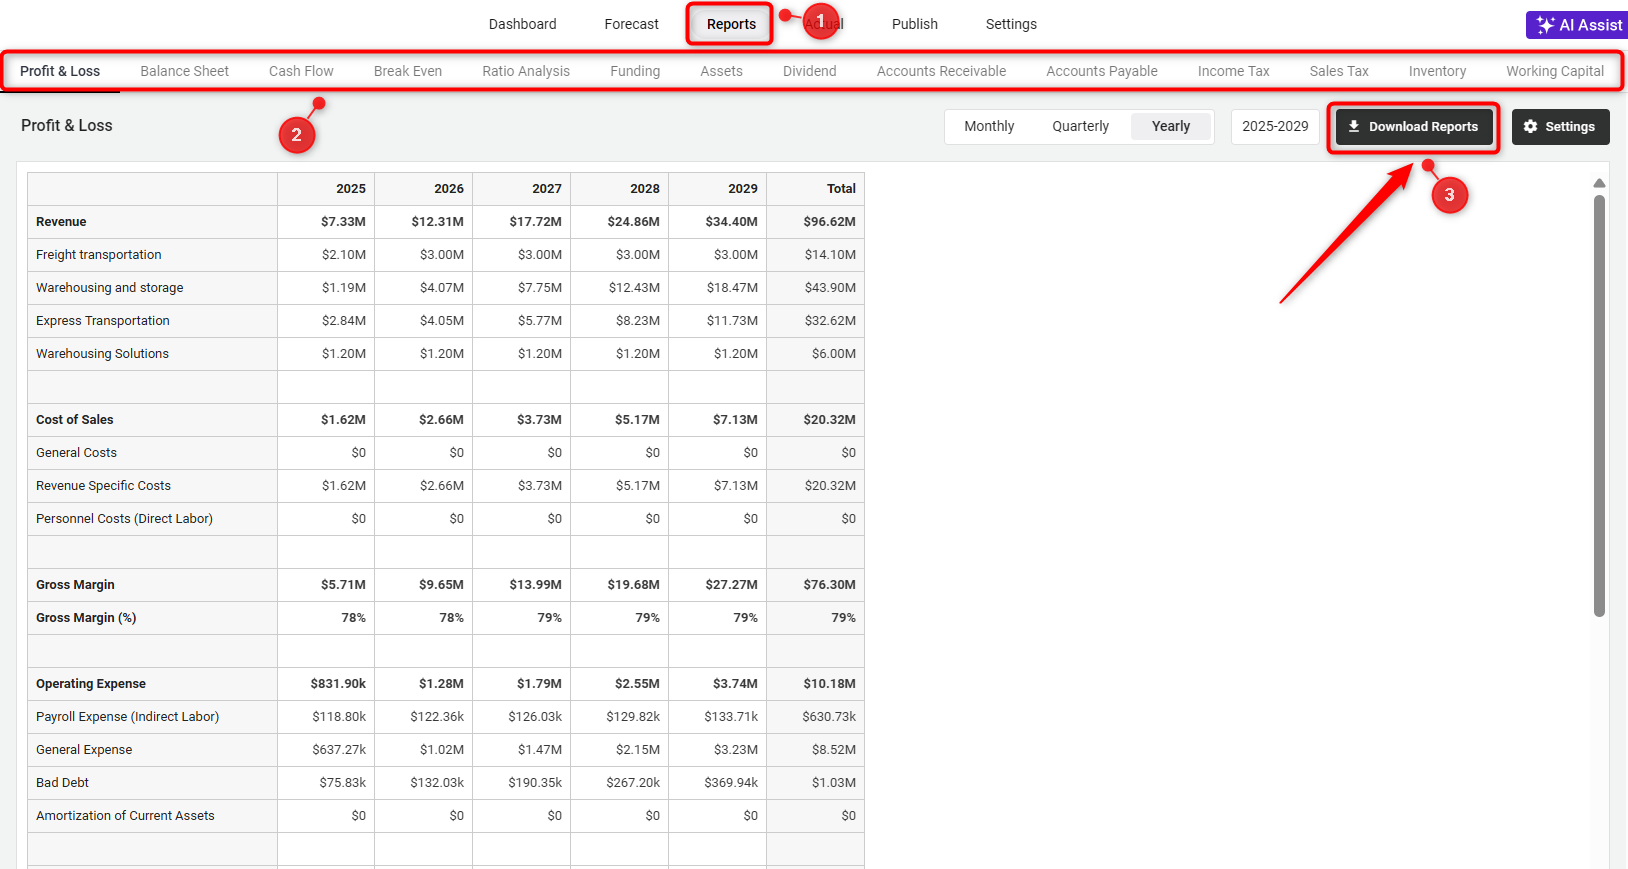Click the Operating Expense row label

tap(90, 684)
